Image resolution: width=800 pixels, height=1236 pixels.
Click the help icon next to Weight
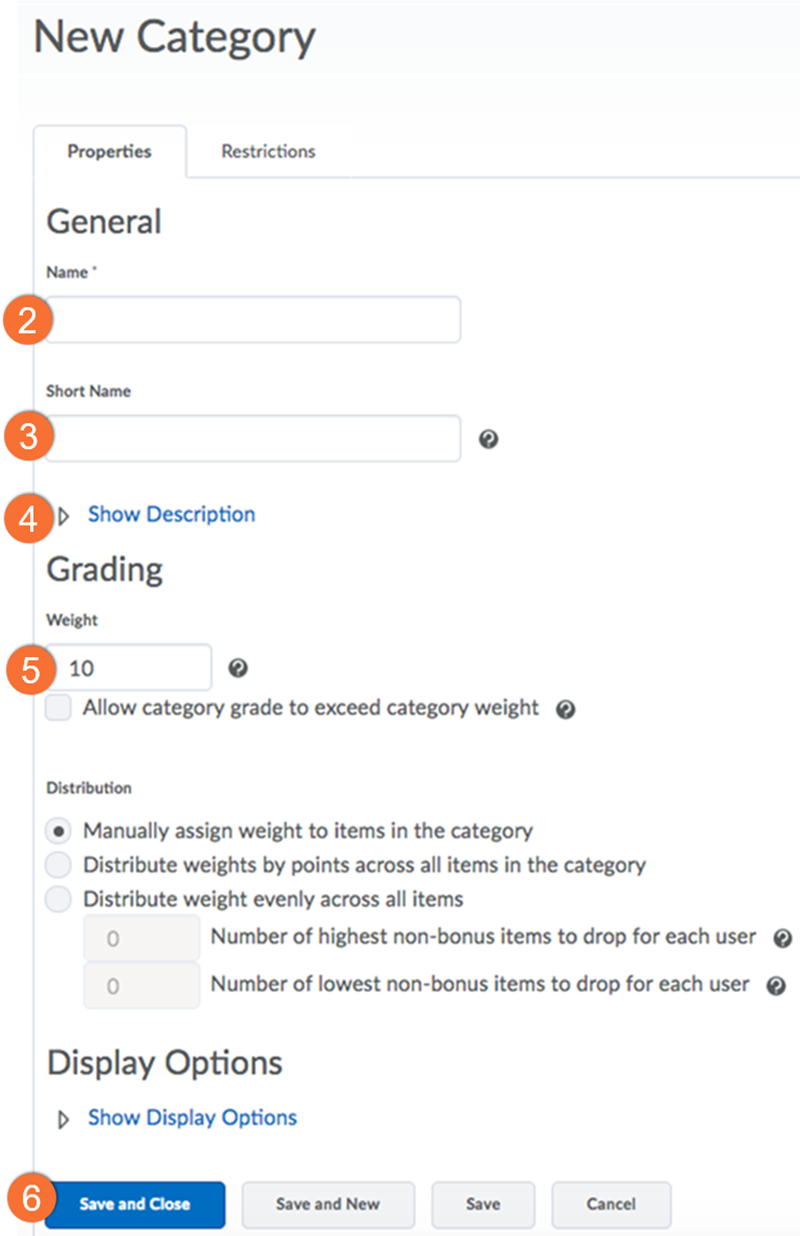pyautogui.click(x=238, y=668)
